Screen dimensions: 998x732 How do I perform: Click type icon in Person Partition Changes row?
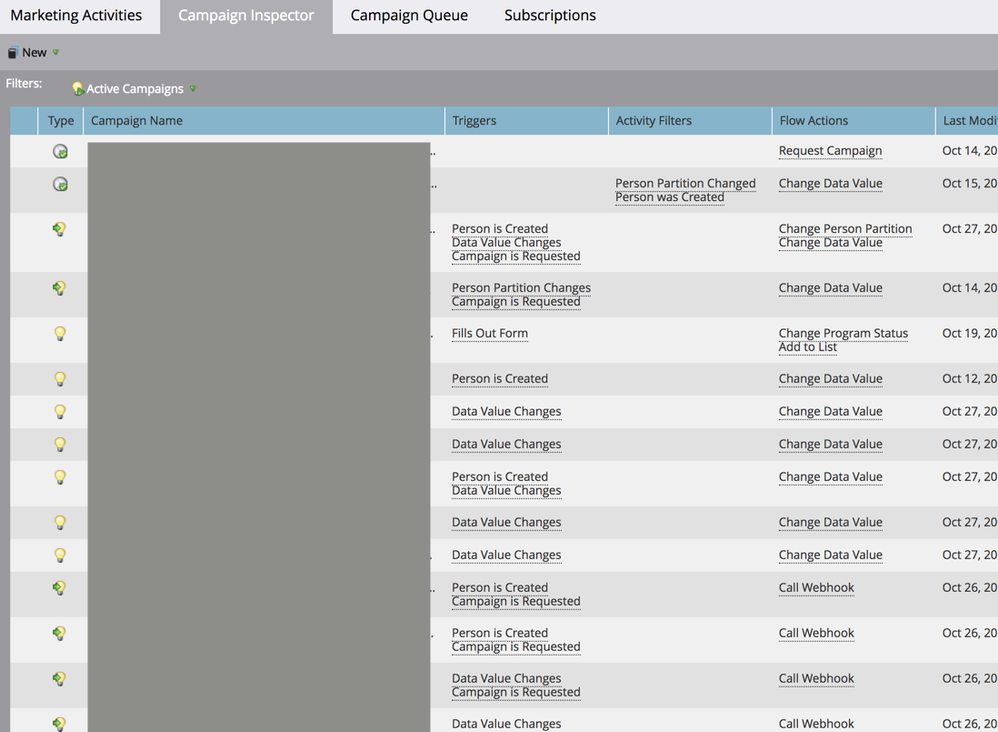click(x=60, y=288)
